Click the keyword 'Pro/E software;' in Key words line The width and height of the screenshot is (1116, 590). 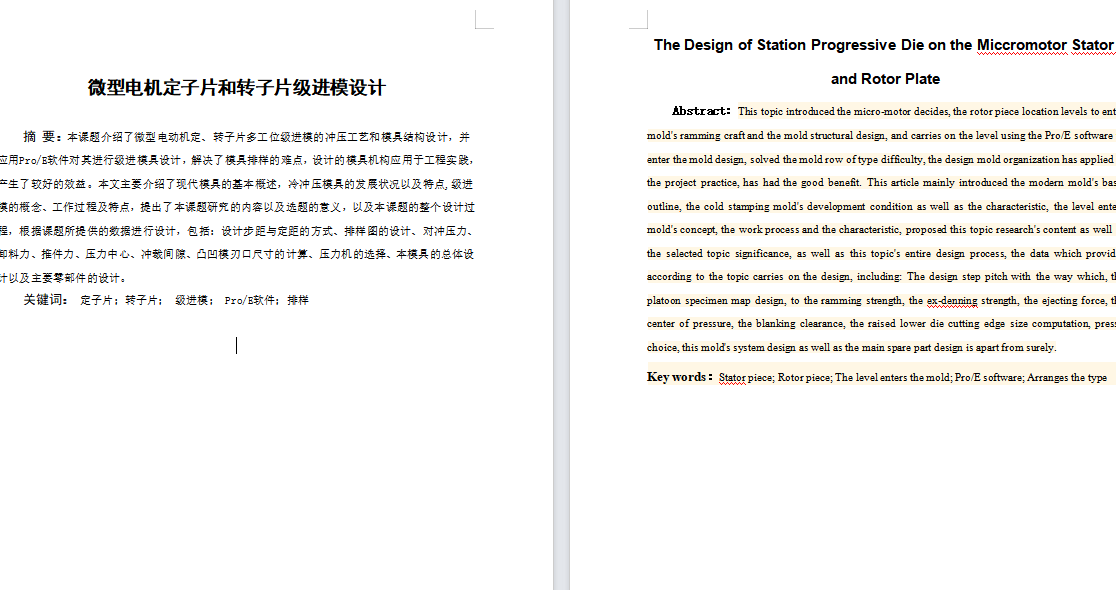989,378
